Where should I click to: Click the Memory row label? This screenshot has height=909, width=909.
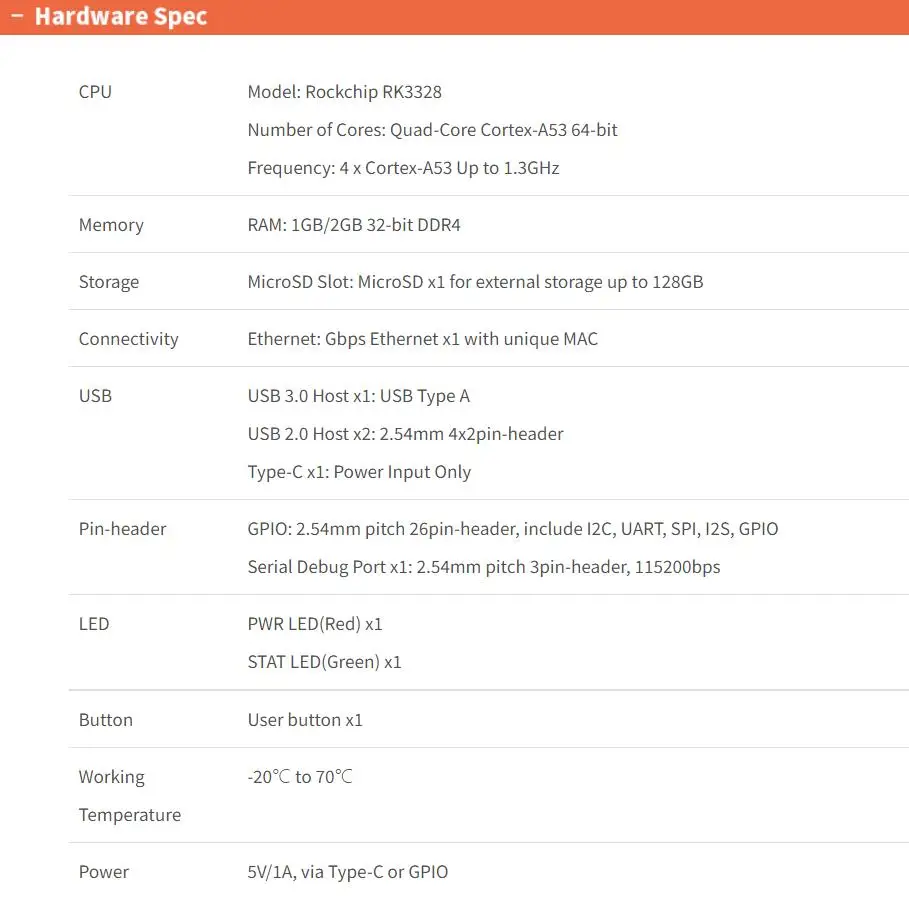(111, 225)
